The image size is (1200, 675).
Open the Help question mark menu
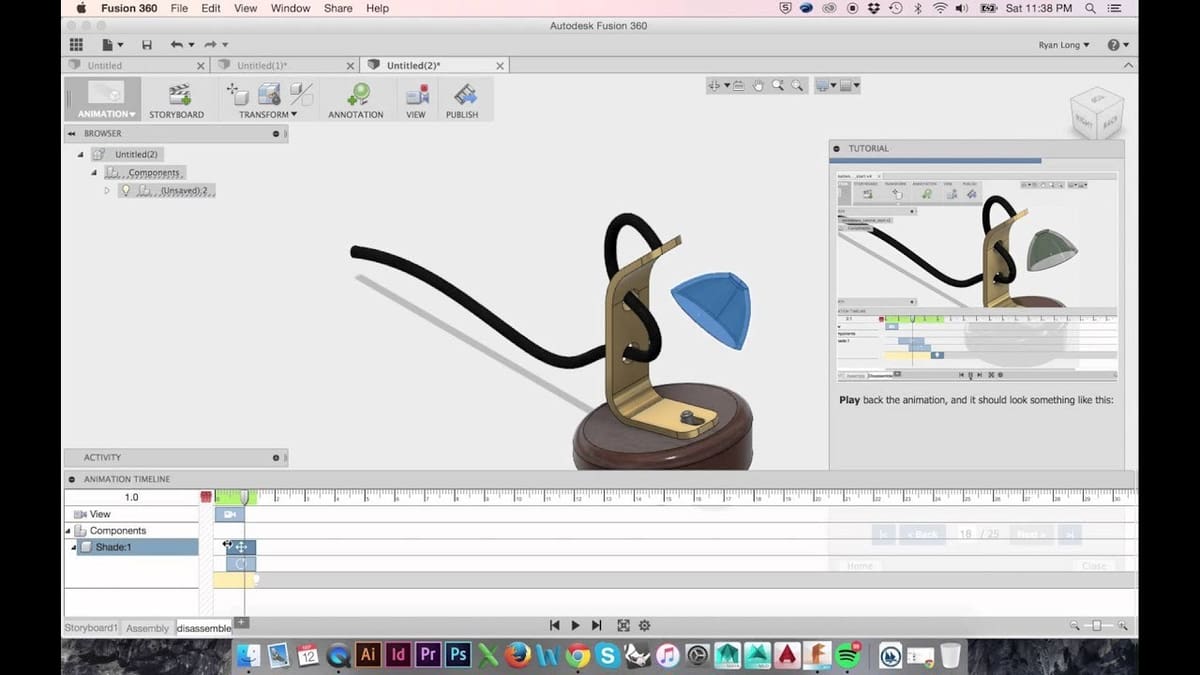coord(1117,45)
